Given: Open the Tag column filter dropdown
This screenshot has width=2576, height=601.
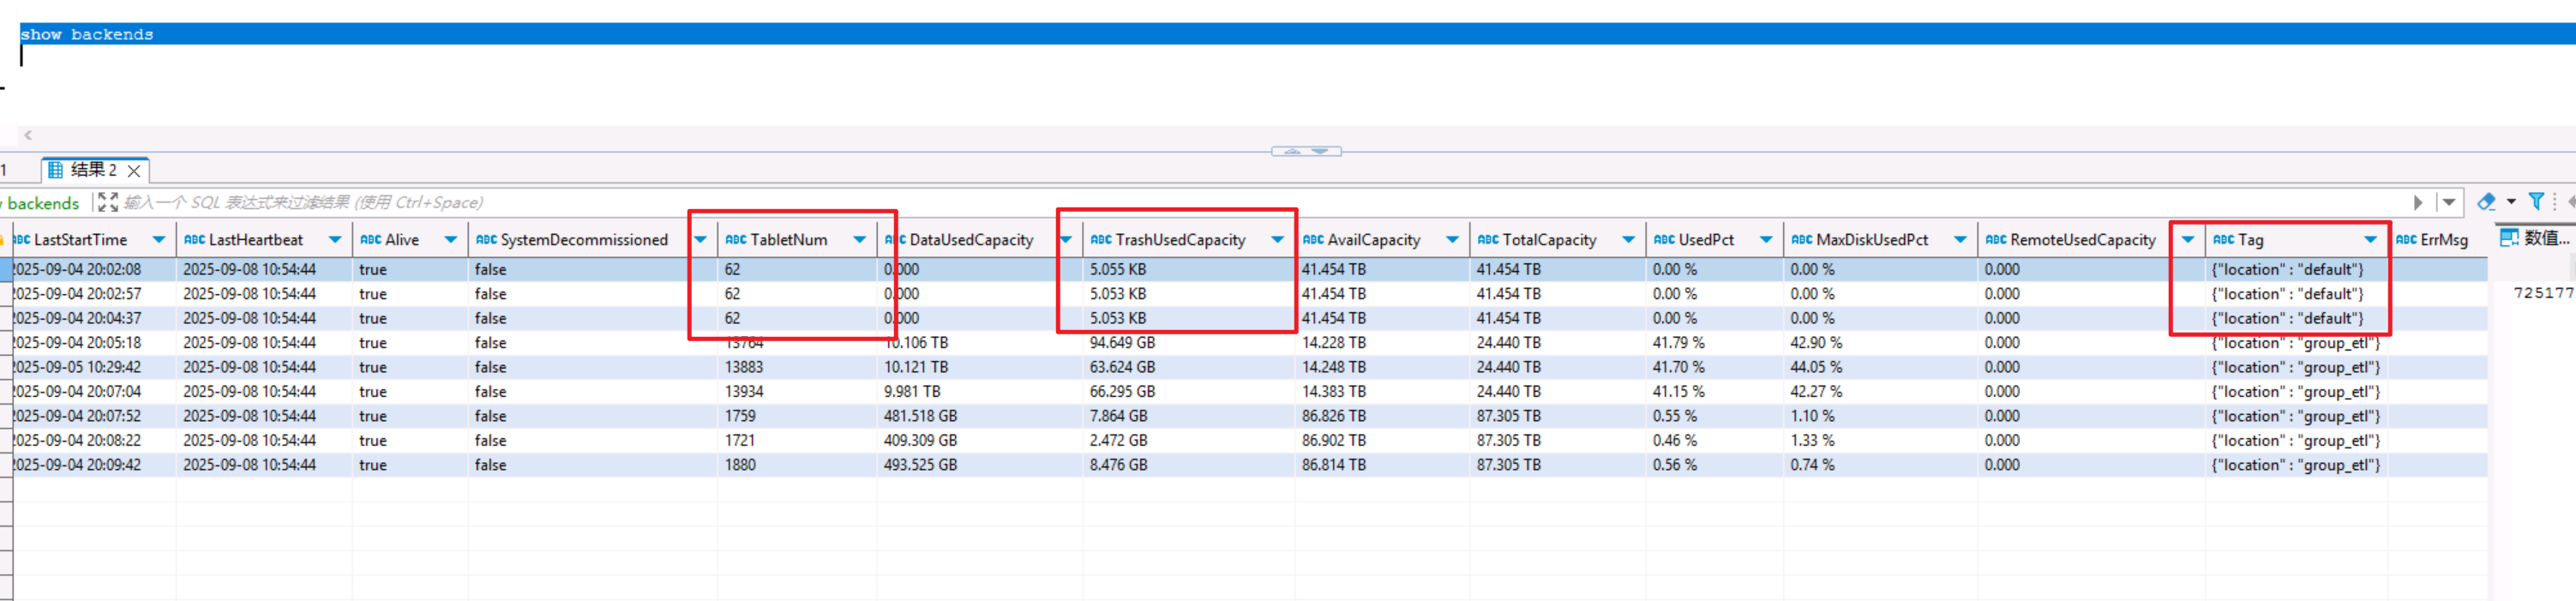Looking at the screenshot, I should coord(2371,240).
